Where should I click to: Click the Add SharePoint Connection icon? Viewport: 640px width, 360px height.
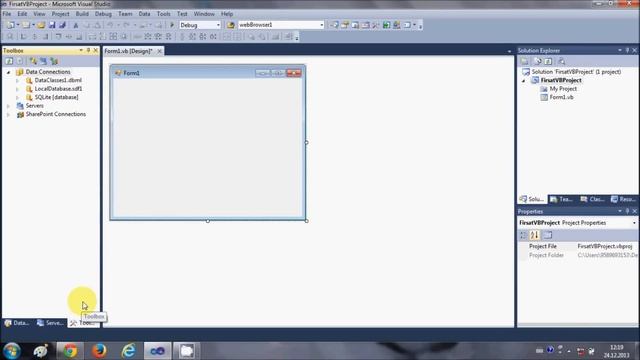coord(54,61)
